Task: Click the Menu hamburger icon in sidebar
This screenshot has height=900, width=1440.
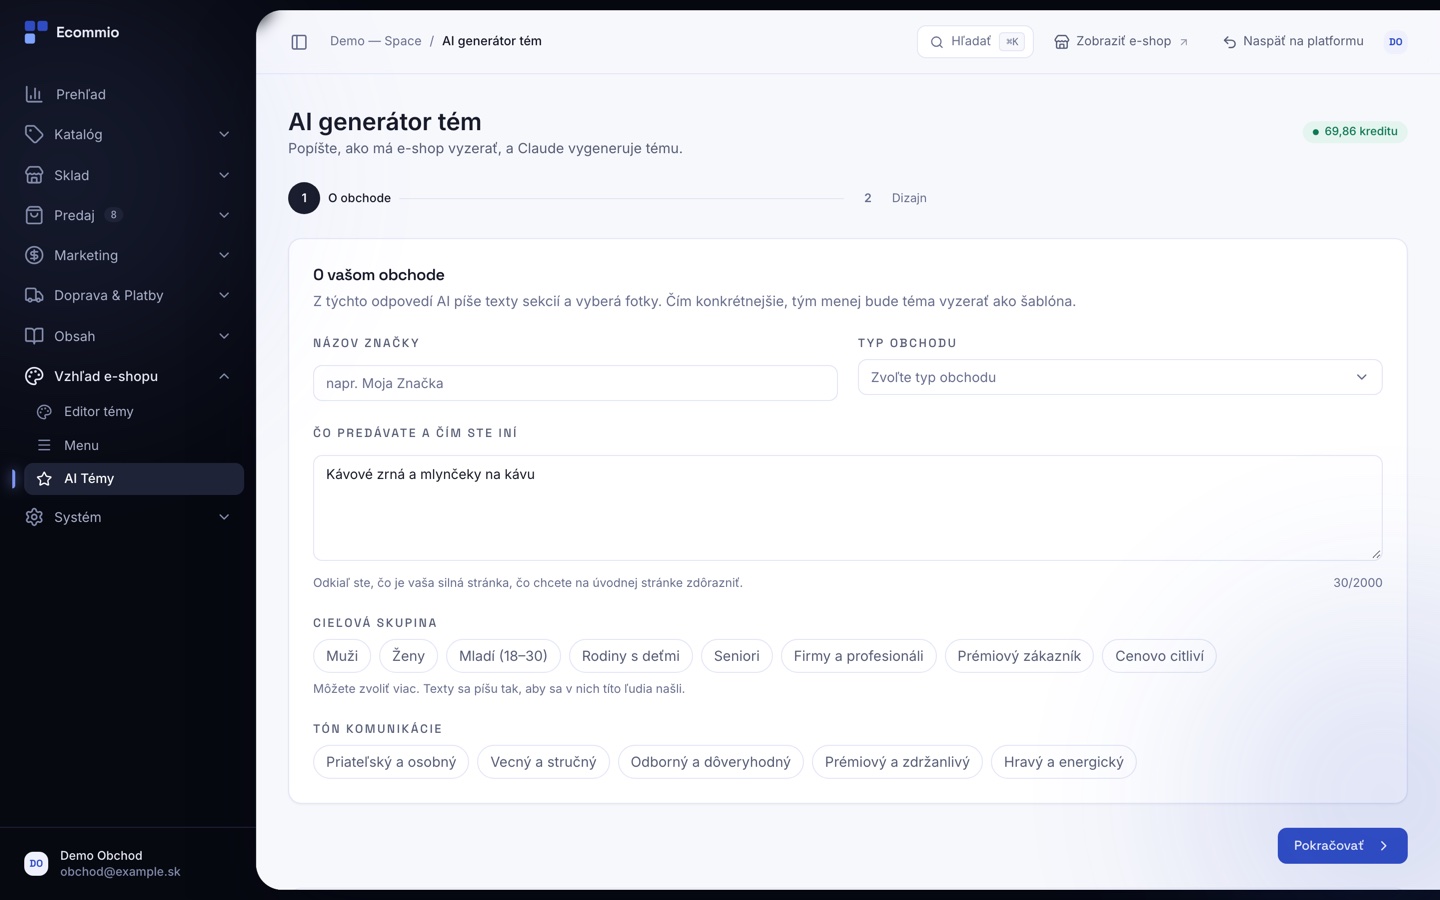Action: click(x=44, y=446)
